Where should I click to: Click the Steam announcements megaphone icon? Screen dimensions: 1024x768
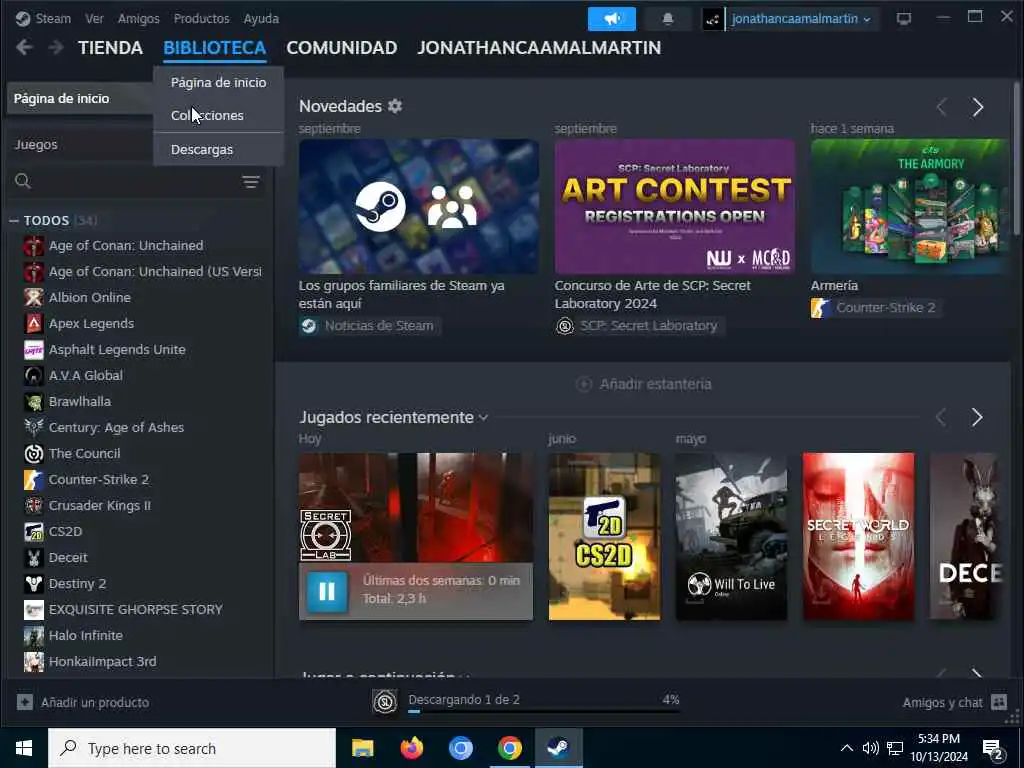click(611, 19)
